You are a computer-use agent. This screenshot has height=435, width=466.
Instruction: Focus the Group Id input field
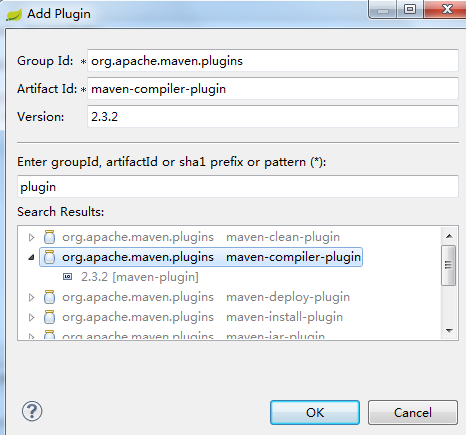tap(273, 60)
